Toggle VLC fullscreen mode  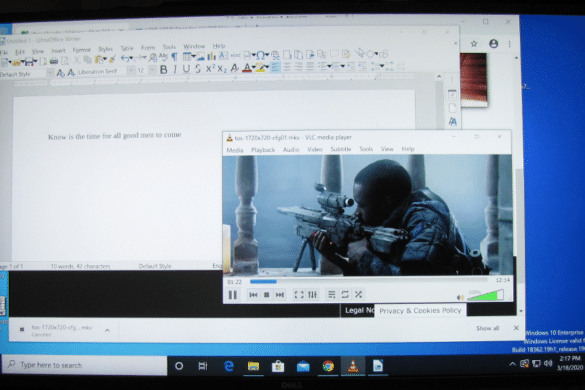[x=299, y=295]
